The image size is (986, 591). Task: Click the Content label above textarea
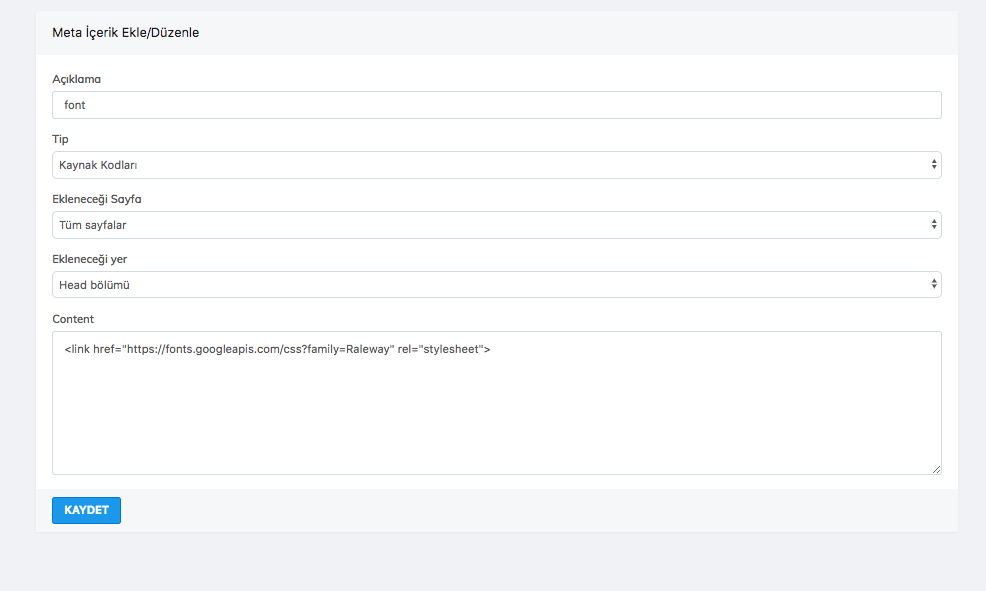tap(73, 319)
